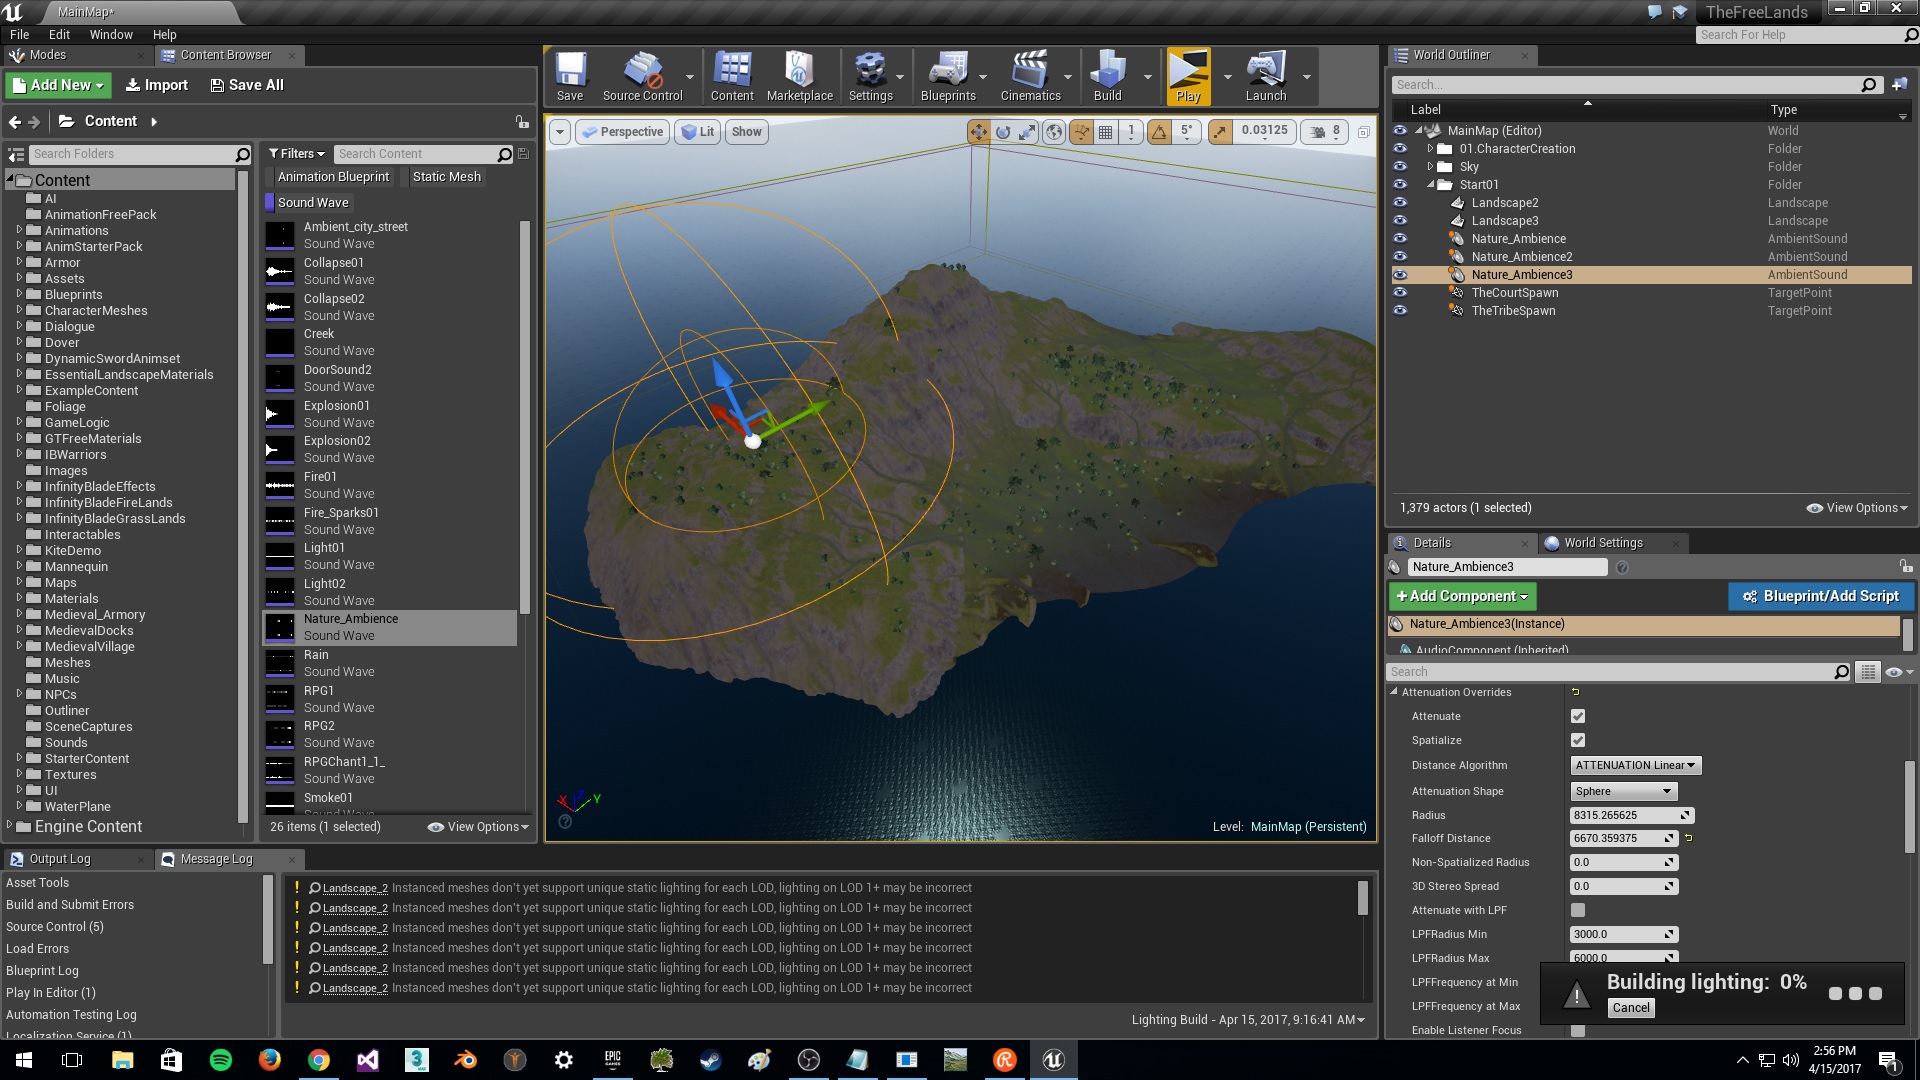Image resolution: width=1920 pixels, height=1080 pixels.
Task: Click the Launch toolbar icon
Action: 1265,77
